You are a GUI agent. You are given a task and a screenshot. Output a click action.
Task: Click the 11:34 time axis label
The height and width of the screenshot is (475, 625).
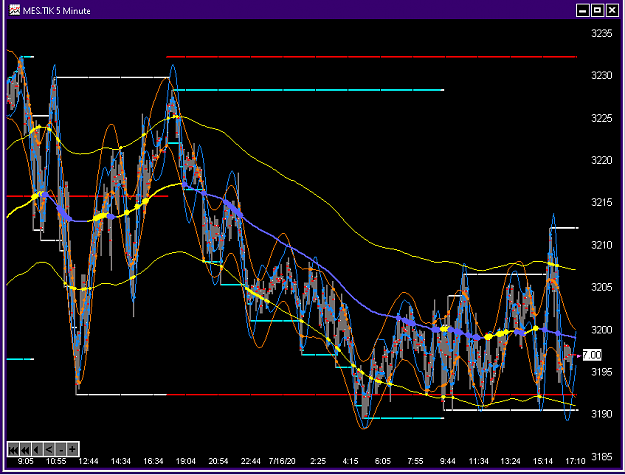click(478, 461)
